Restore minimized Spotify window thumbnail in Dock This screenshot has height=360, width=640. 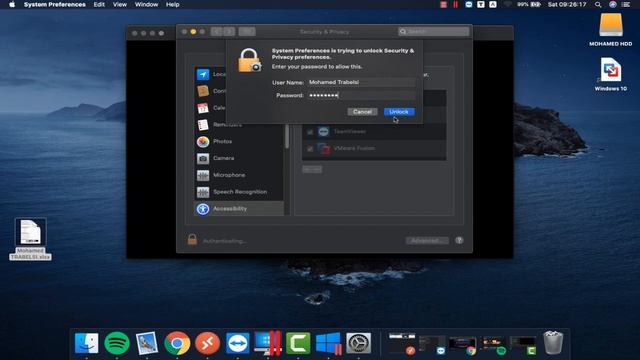[x=493, y=345]
